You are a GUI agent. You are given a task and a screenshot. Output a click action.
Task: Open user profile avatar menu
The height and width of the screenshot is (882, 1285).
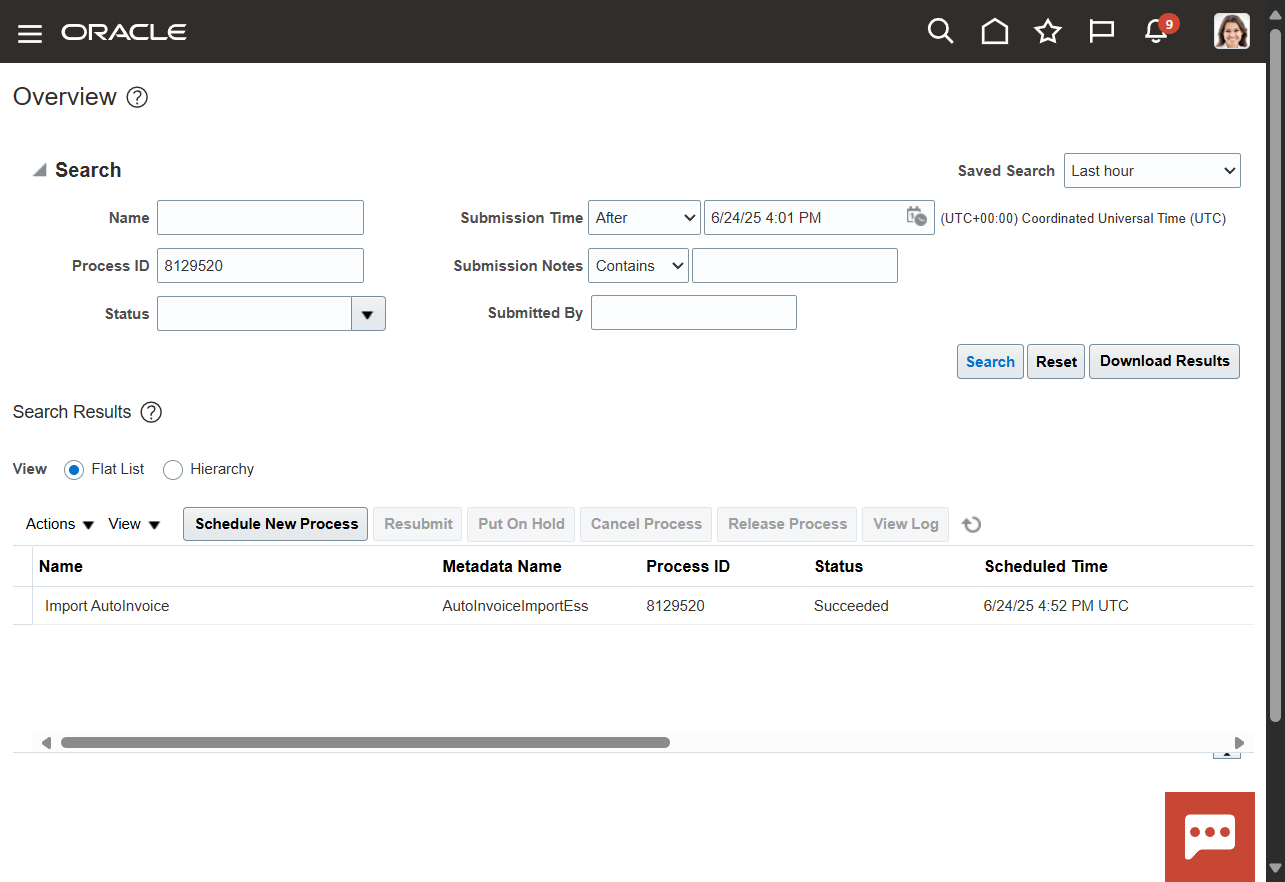pyautogui.click(x=1231, y=31)
